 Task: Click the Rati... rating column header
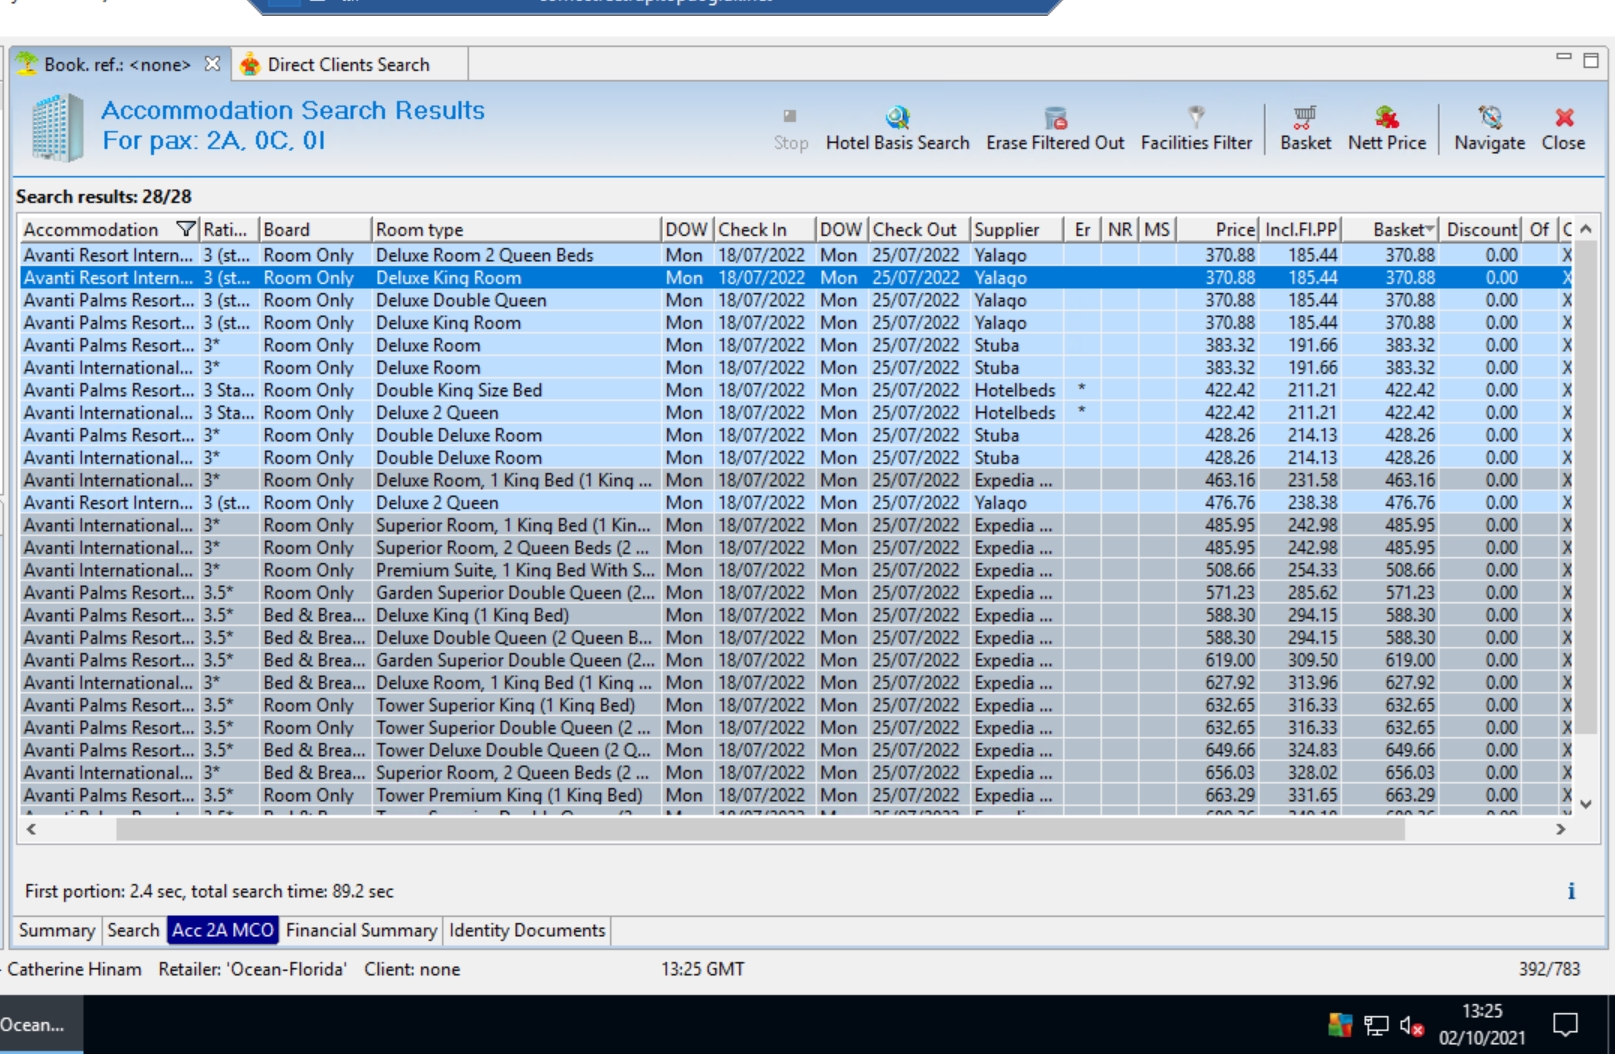coord(229,229)
